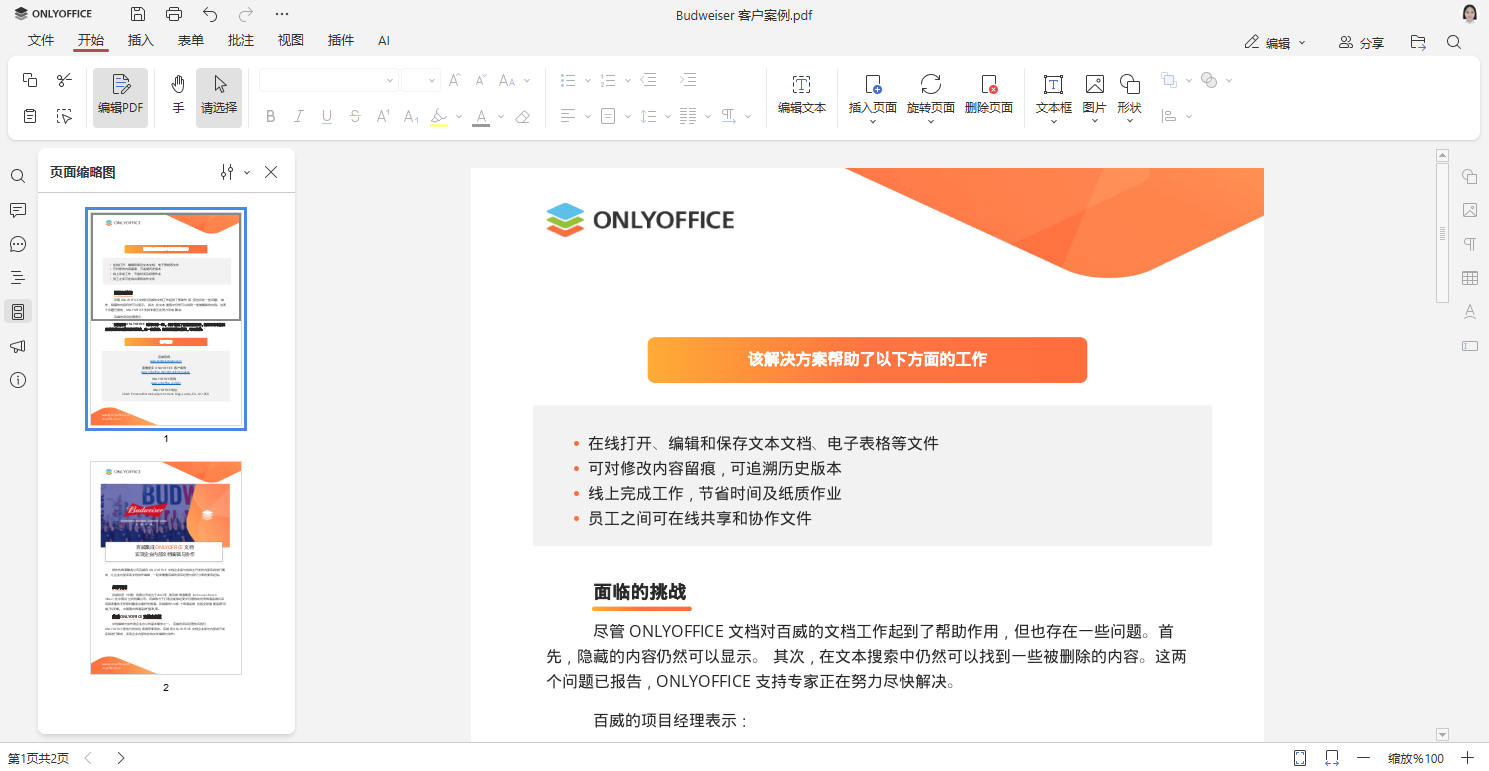This screenshot has height=771, width=1489.
Task: Open the font name dropdown
Action: click(x=390, y=80)
